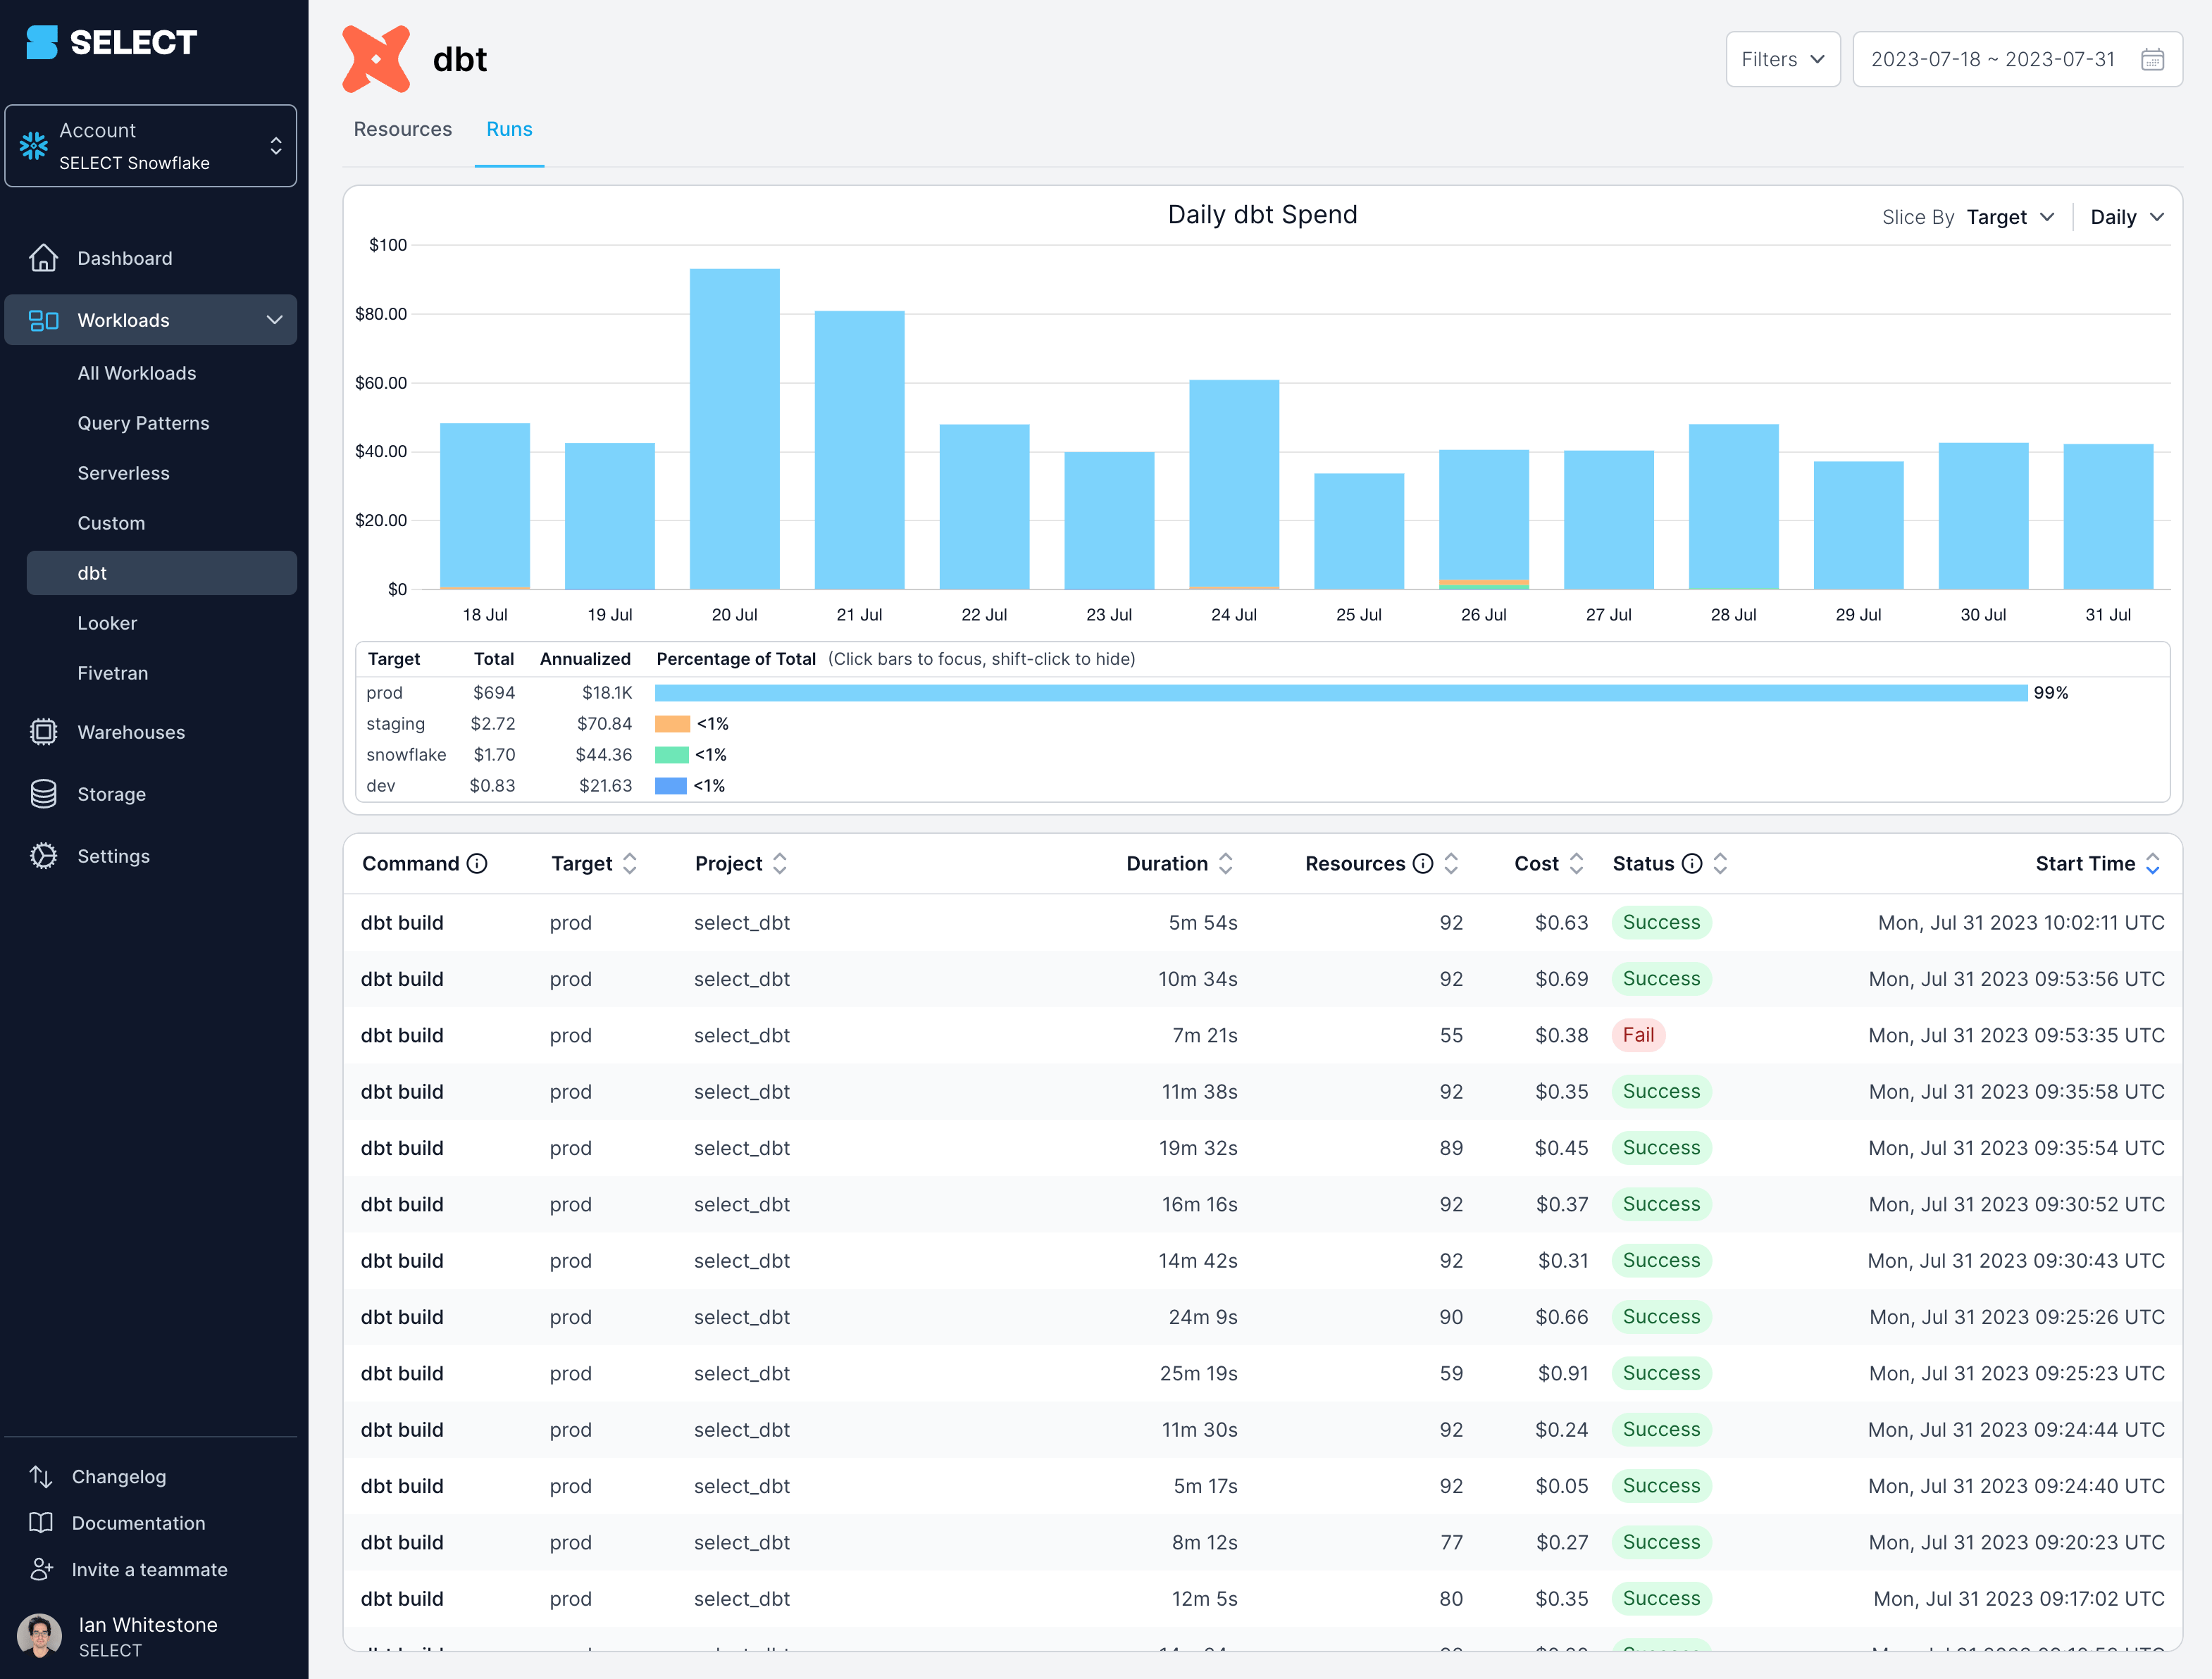The height and width of the screenshot is (1679, 2212).
Task: Click the 20 Jul spend bar
Action: click(734, 429)
